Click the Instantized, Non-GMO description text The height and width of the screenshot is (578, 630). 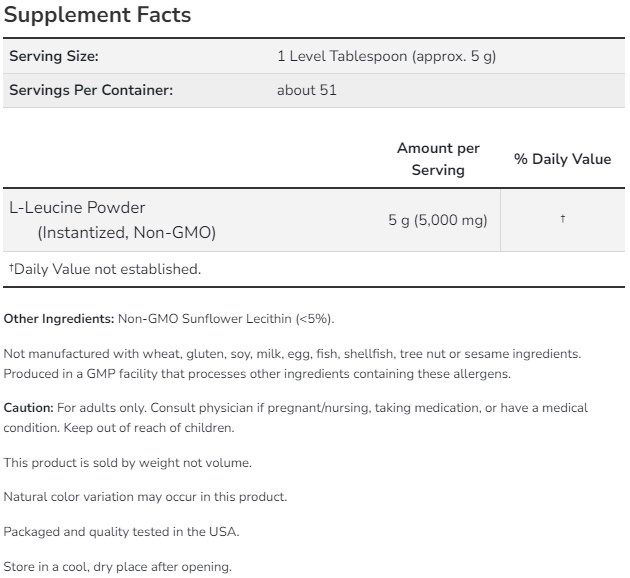pyautogui.click(x=126, y=233)
